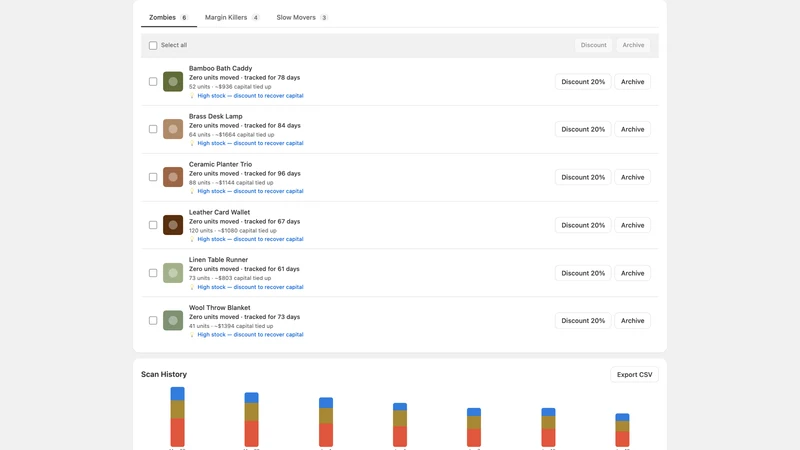Viewport: 800px width, 450px height.
Task: Export scan history as CSV
Action: [634, 374]
